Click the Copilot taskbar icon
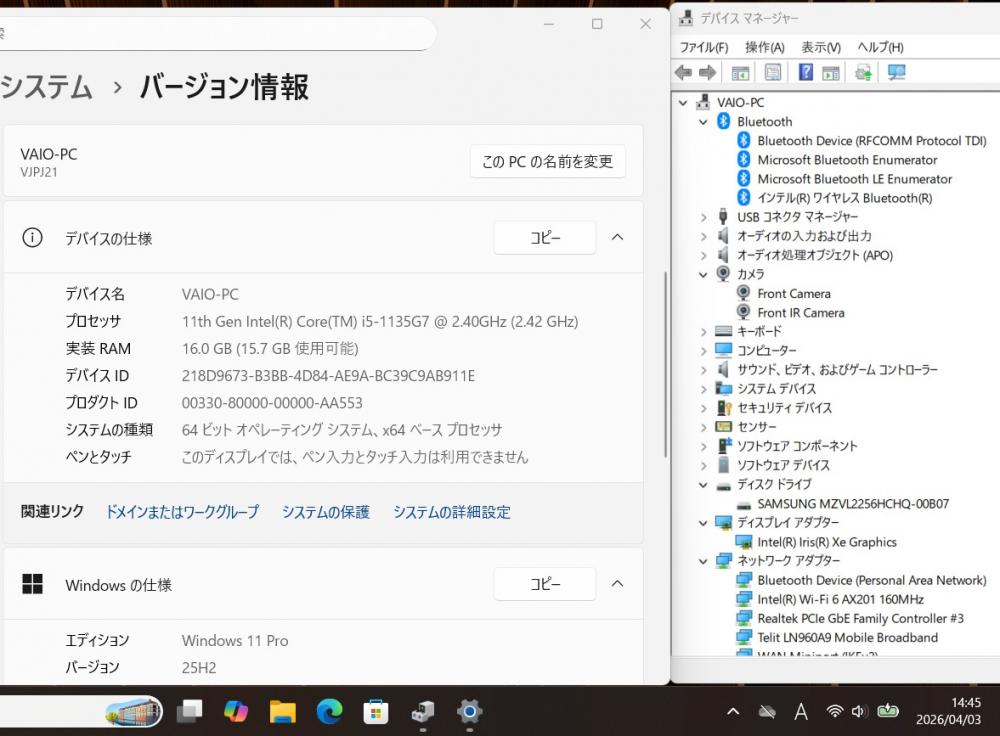The height and width of the screenshot is (736, 1000). click(236, 711)
